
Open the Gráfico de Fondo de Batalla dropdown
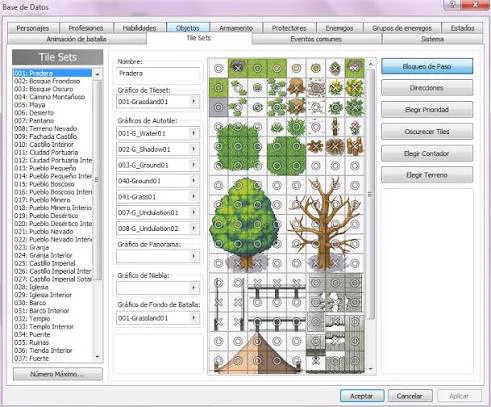pyautogui.click(x=194, y=318)
